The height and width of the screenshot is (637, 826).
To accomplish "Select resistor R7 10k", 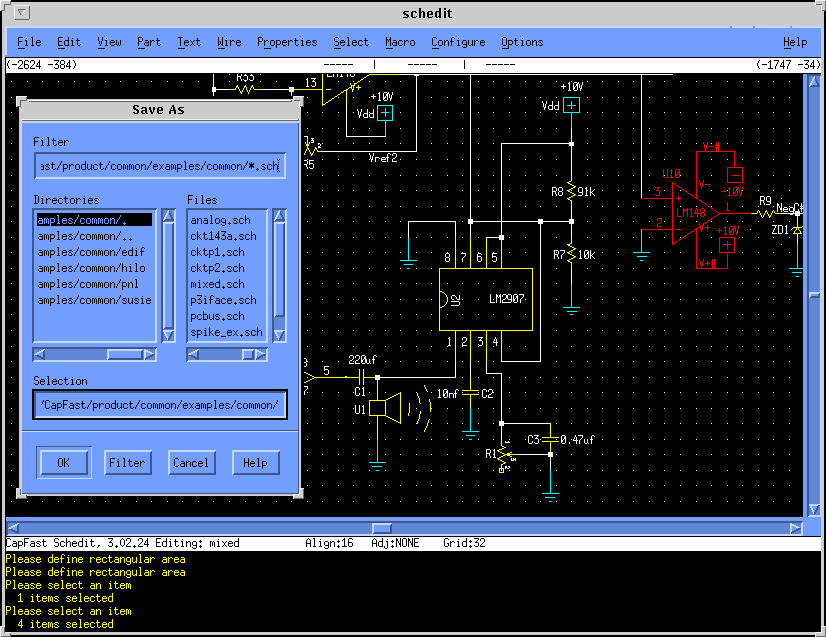I will (x=572, y=255).
